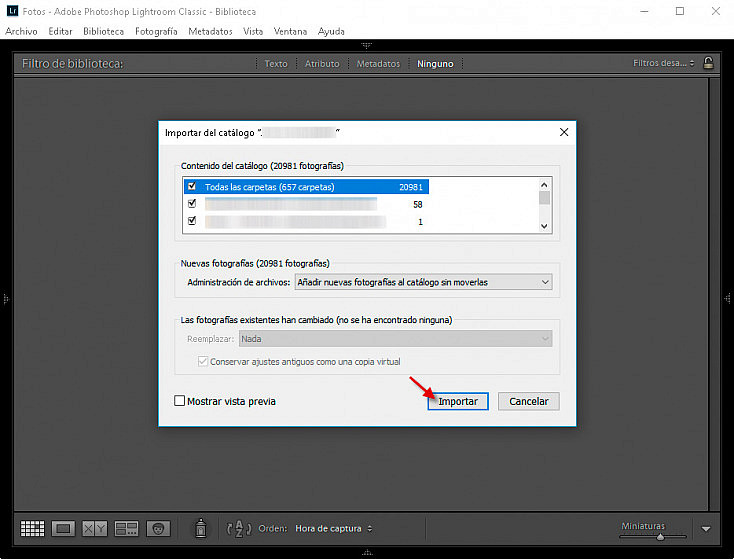Open the Fotografía menu
The height and width of the screenshot is (559, 734).
pos(156,31)
